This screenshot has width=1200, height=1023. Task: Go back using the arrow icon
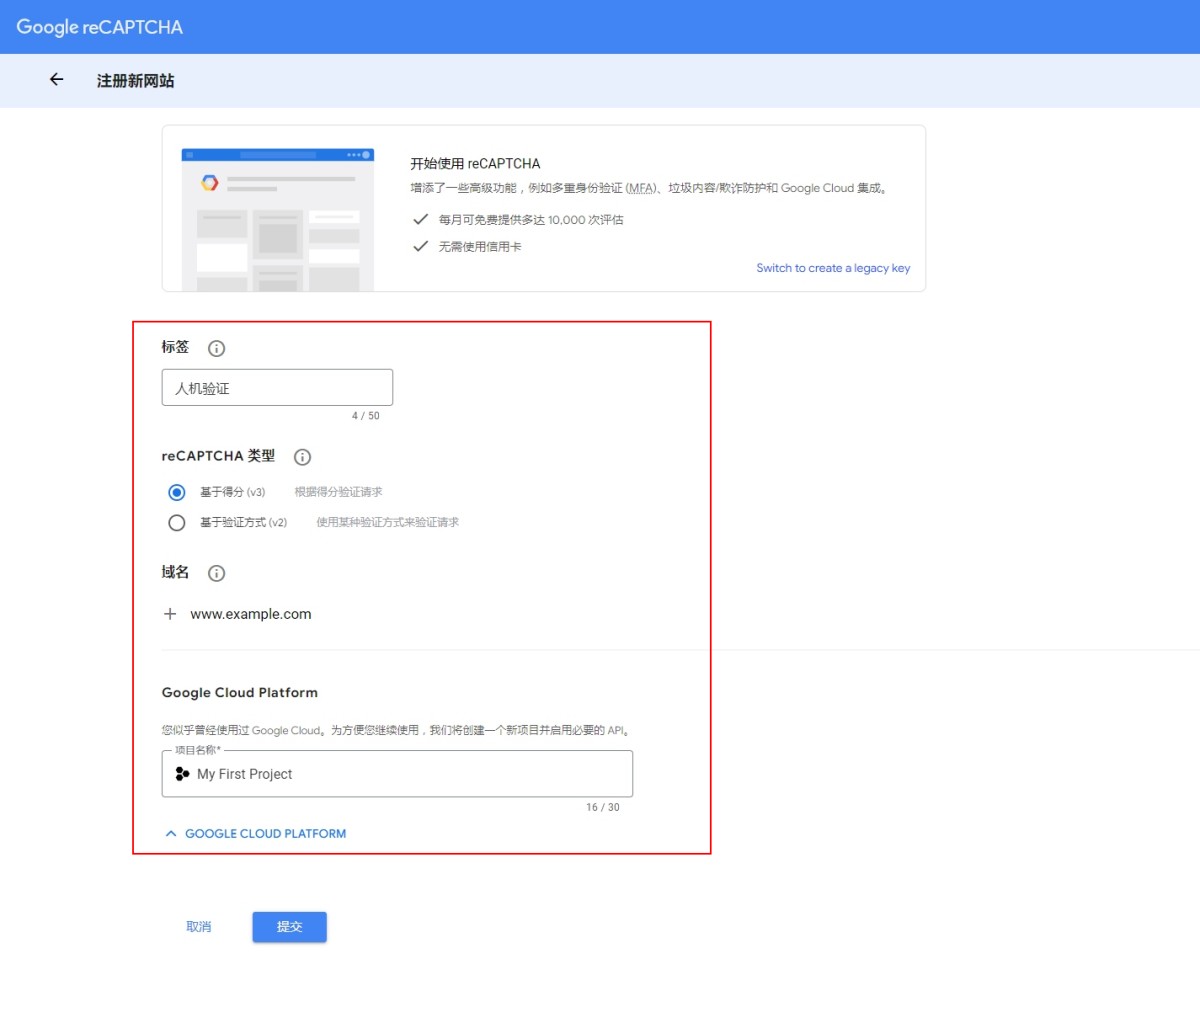(x=56, y=80)
